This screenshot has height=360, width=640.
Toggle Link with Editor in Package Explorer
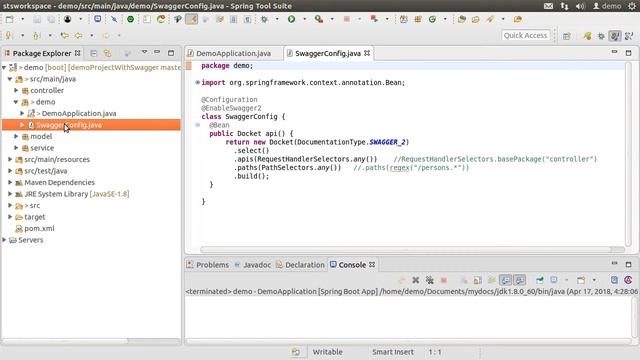pyautogui.click(x=107, y=53)
